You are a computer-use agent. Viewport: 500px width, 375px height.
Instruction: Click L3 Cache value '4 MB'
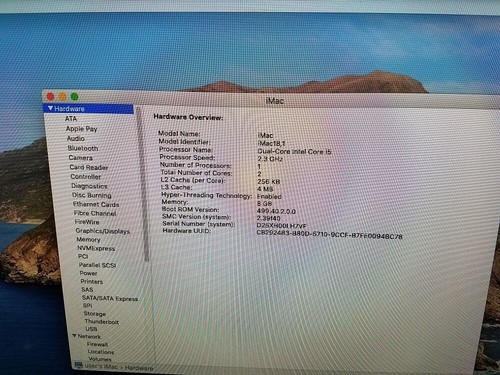coord(265,189)
